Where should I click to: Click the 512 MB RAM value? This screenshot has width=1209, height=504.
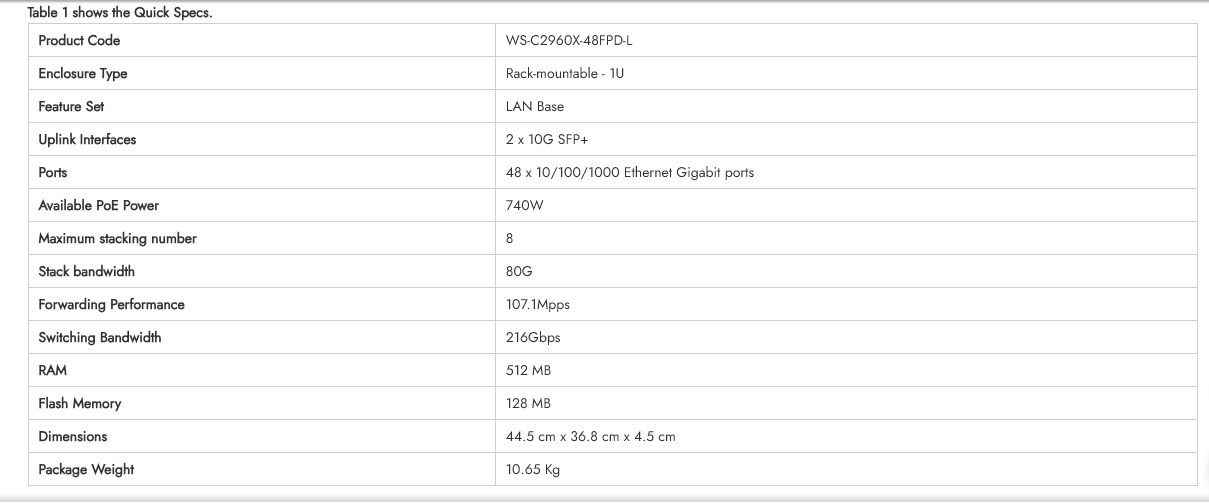[x=528, y=371]
